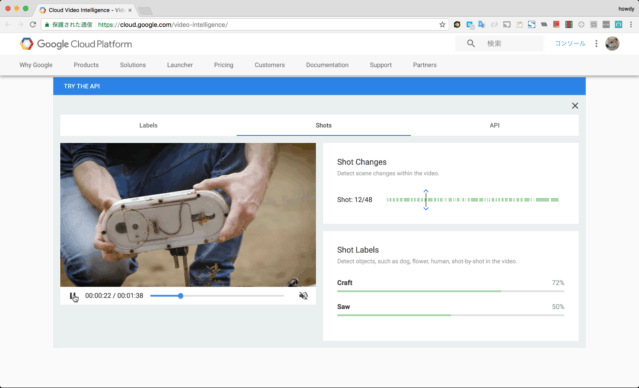
Task: Open the Products menu
Action: tap(86, 65)
